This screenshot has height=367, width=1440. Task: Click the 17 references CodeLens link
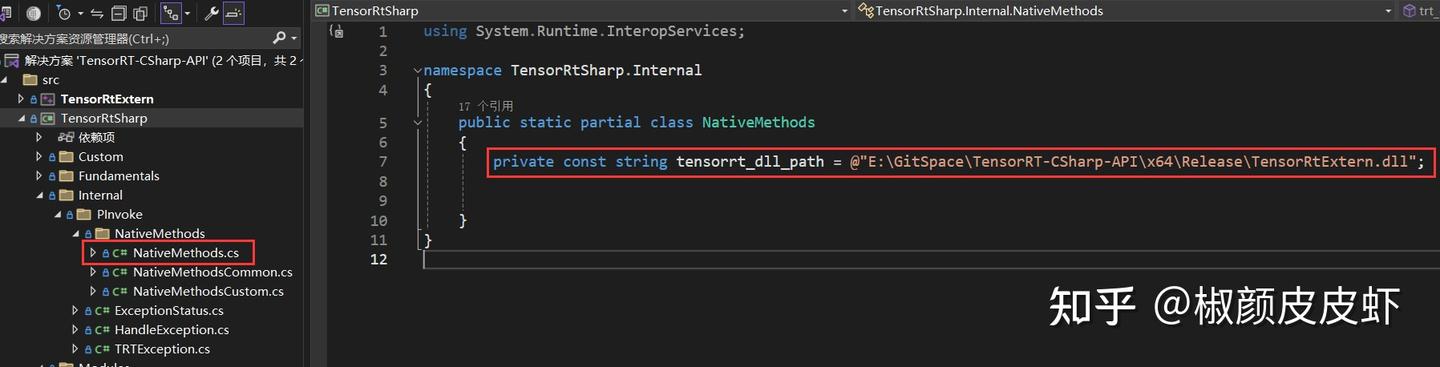click(485, 106)
